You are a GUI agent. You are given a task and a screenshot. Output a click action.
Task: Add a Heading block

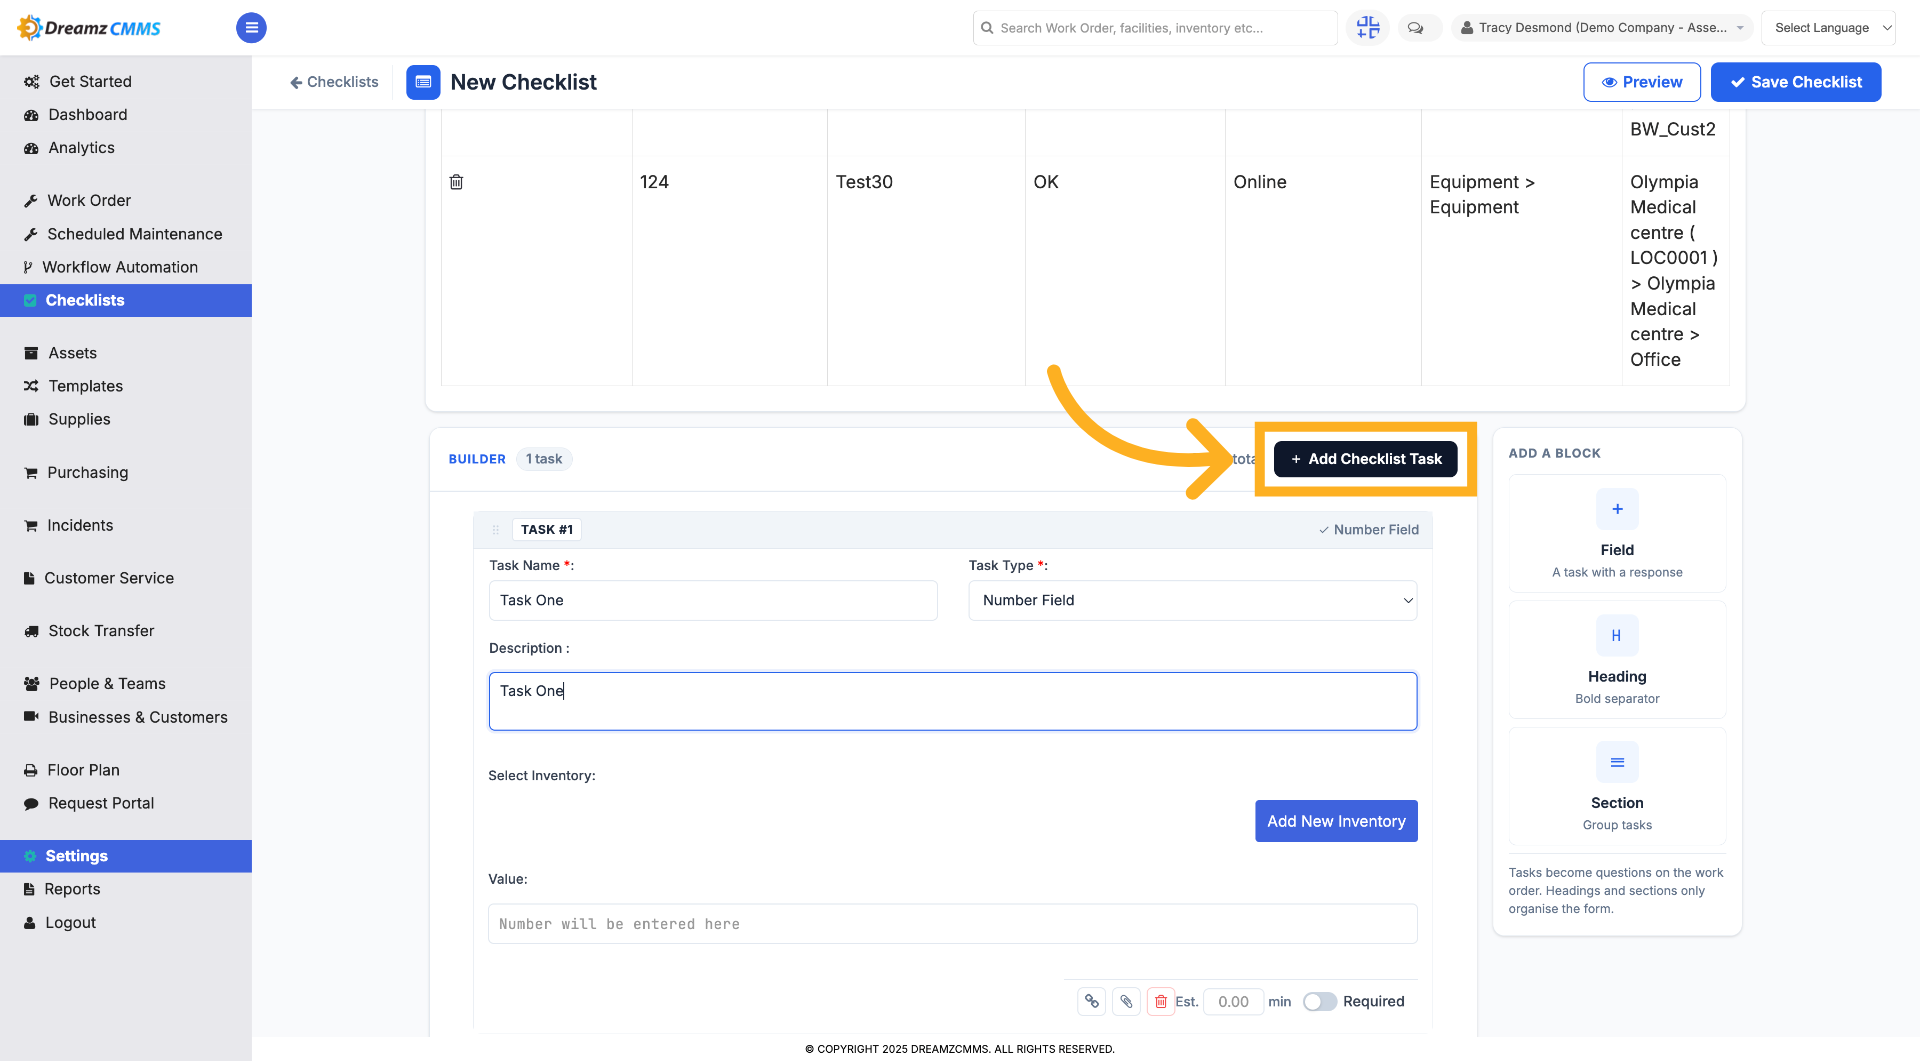coord(1617,659)
